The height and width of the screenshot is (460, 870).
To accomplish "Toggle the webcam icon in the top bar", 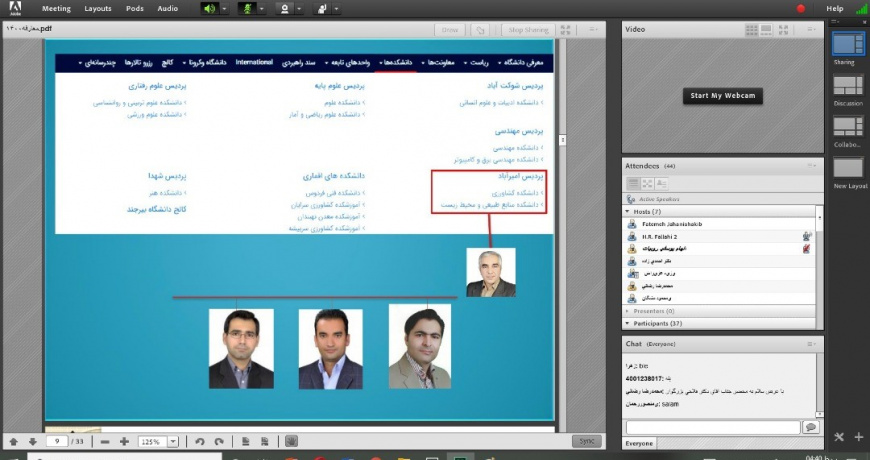I will point(284,9).
